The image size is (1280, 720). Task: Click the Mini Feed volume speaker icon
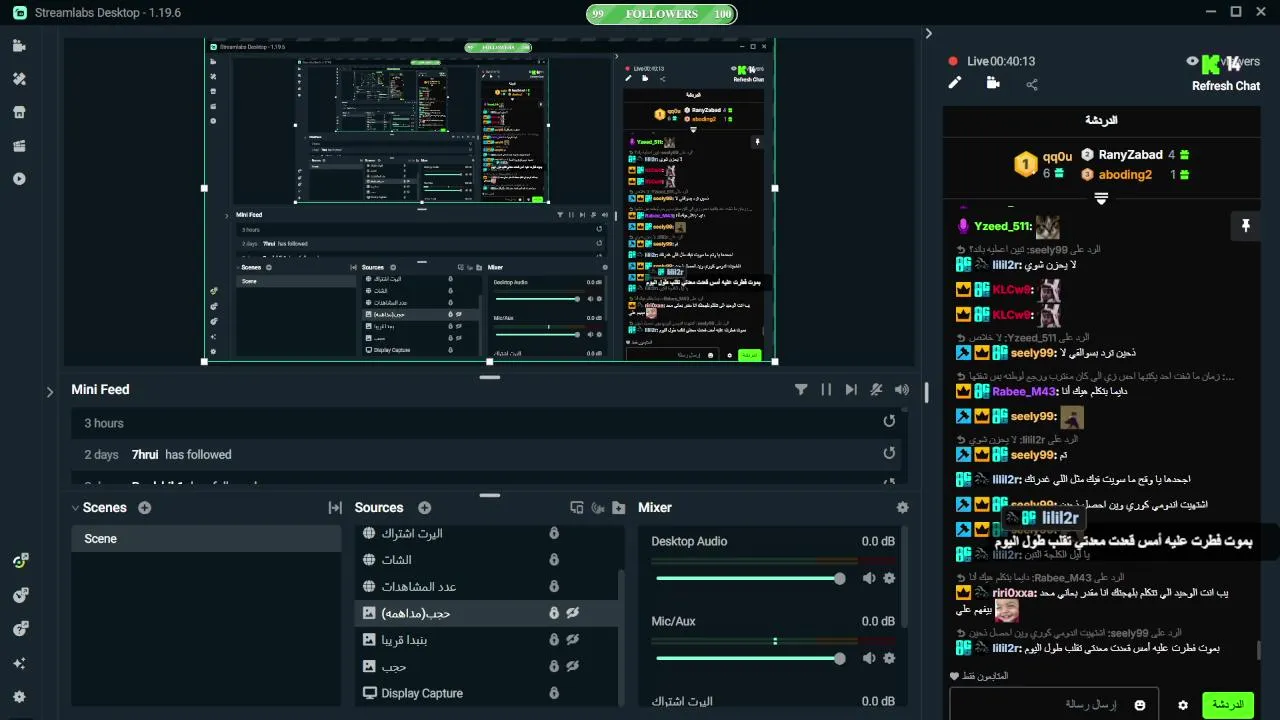coord(902,390)
